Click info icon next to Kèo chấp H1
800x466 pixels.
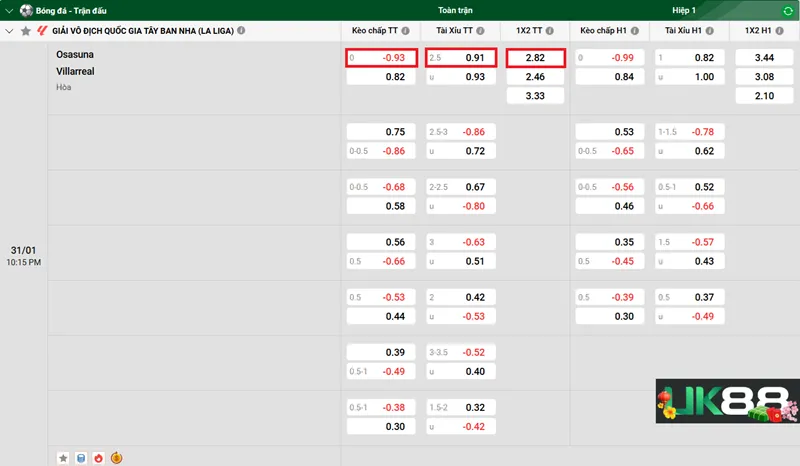(x=634, y=31)
